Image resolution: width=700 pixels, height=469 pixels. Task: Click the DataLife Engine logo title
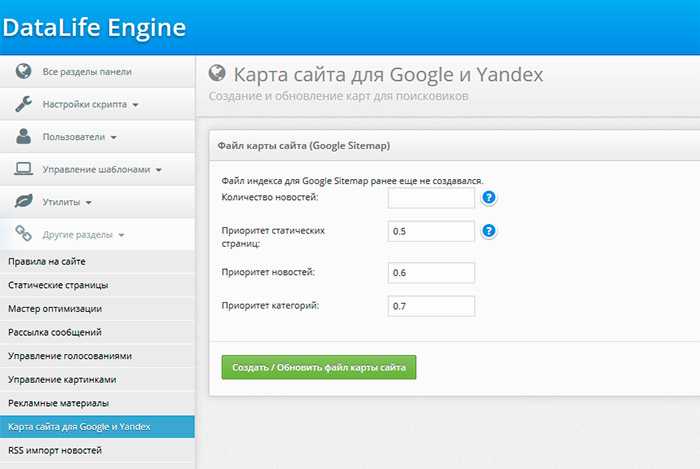click(x=94, y=28)
